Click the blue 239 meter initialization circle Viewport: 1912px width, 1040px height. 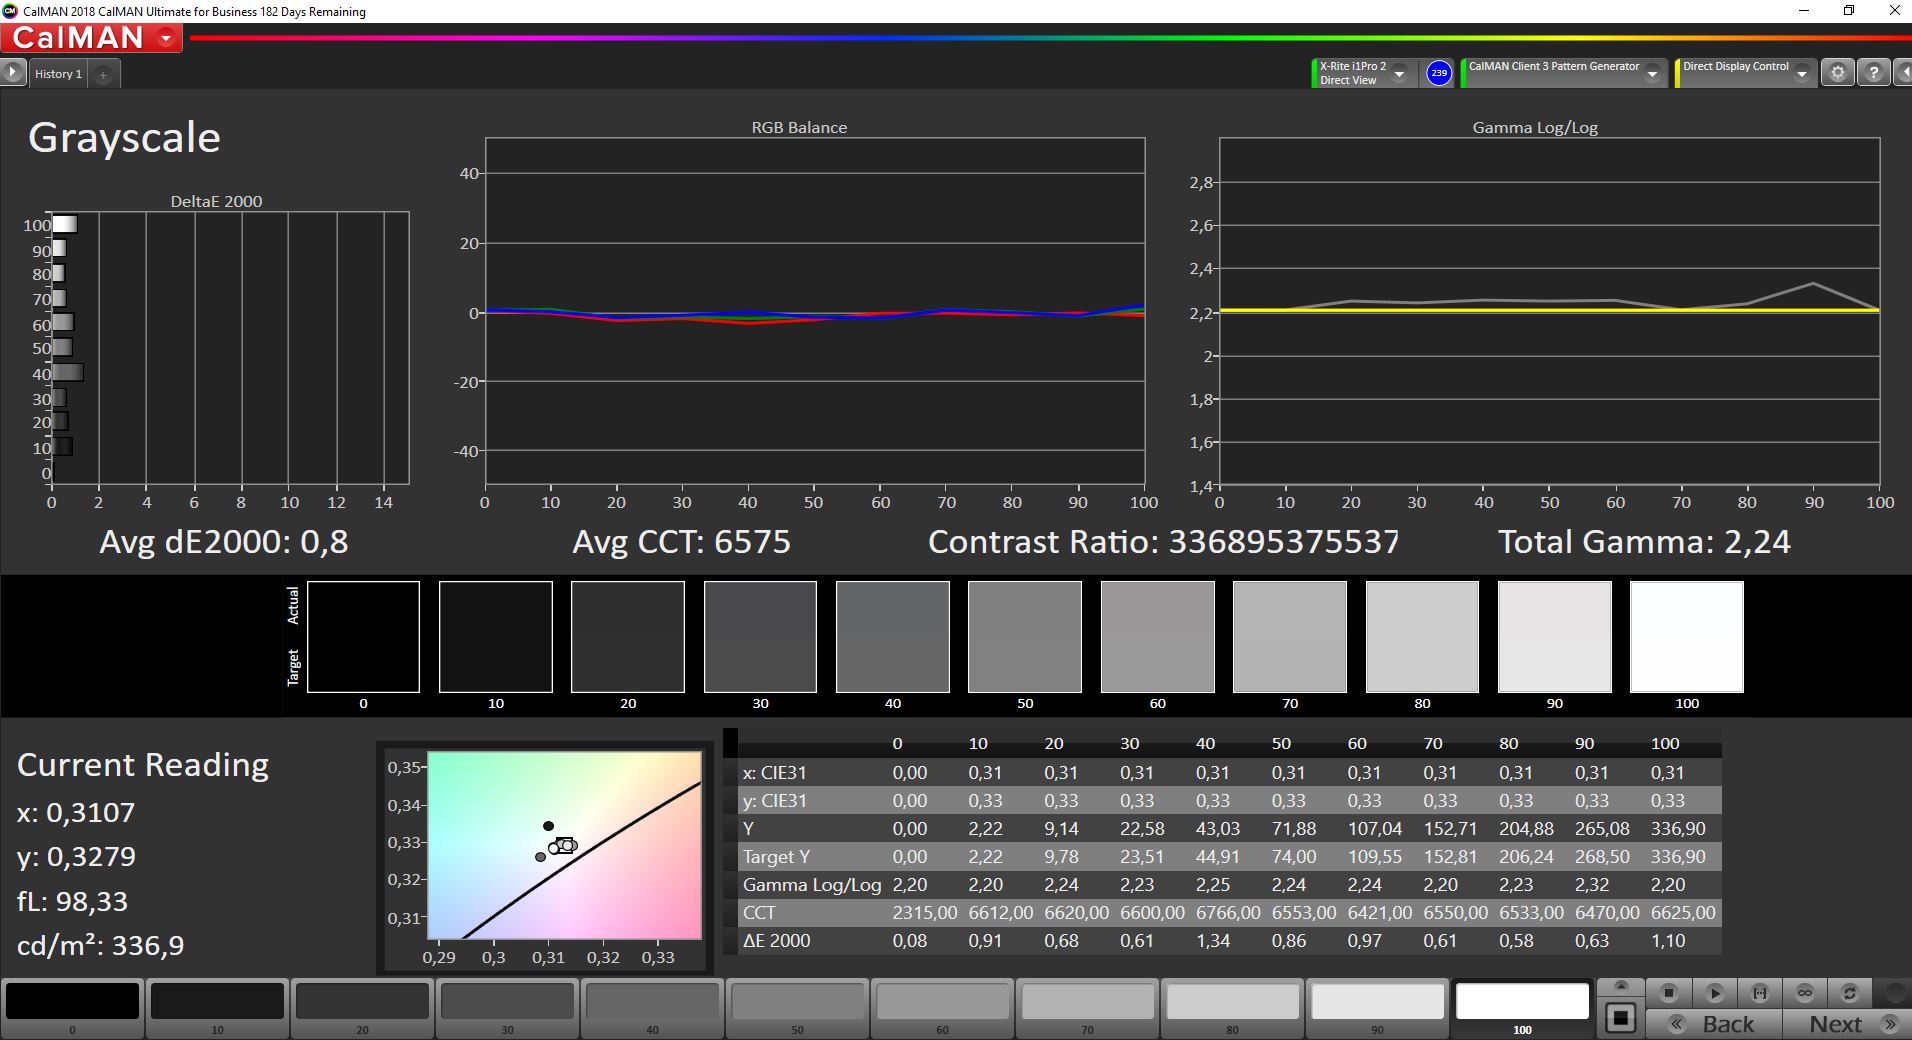click(1438, 73)
